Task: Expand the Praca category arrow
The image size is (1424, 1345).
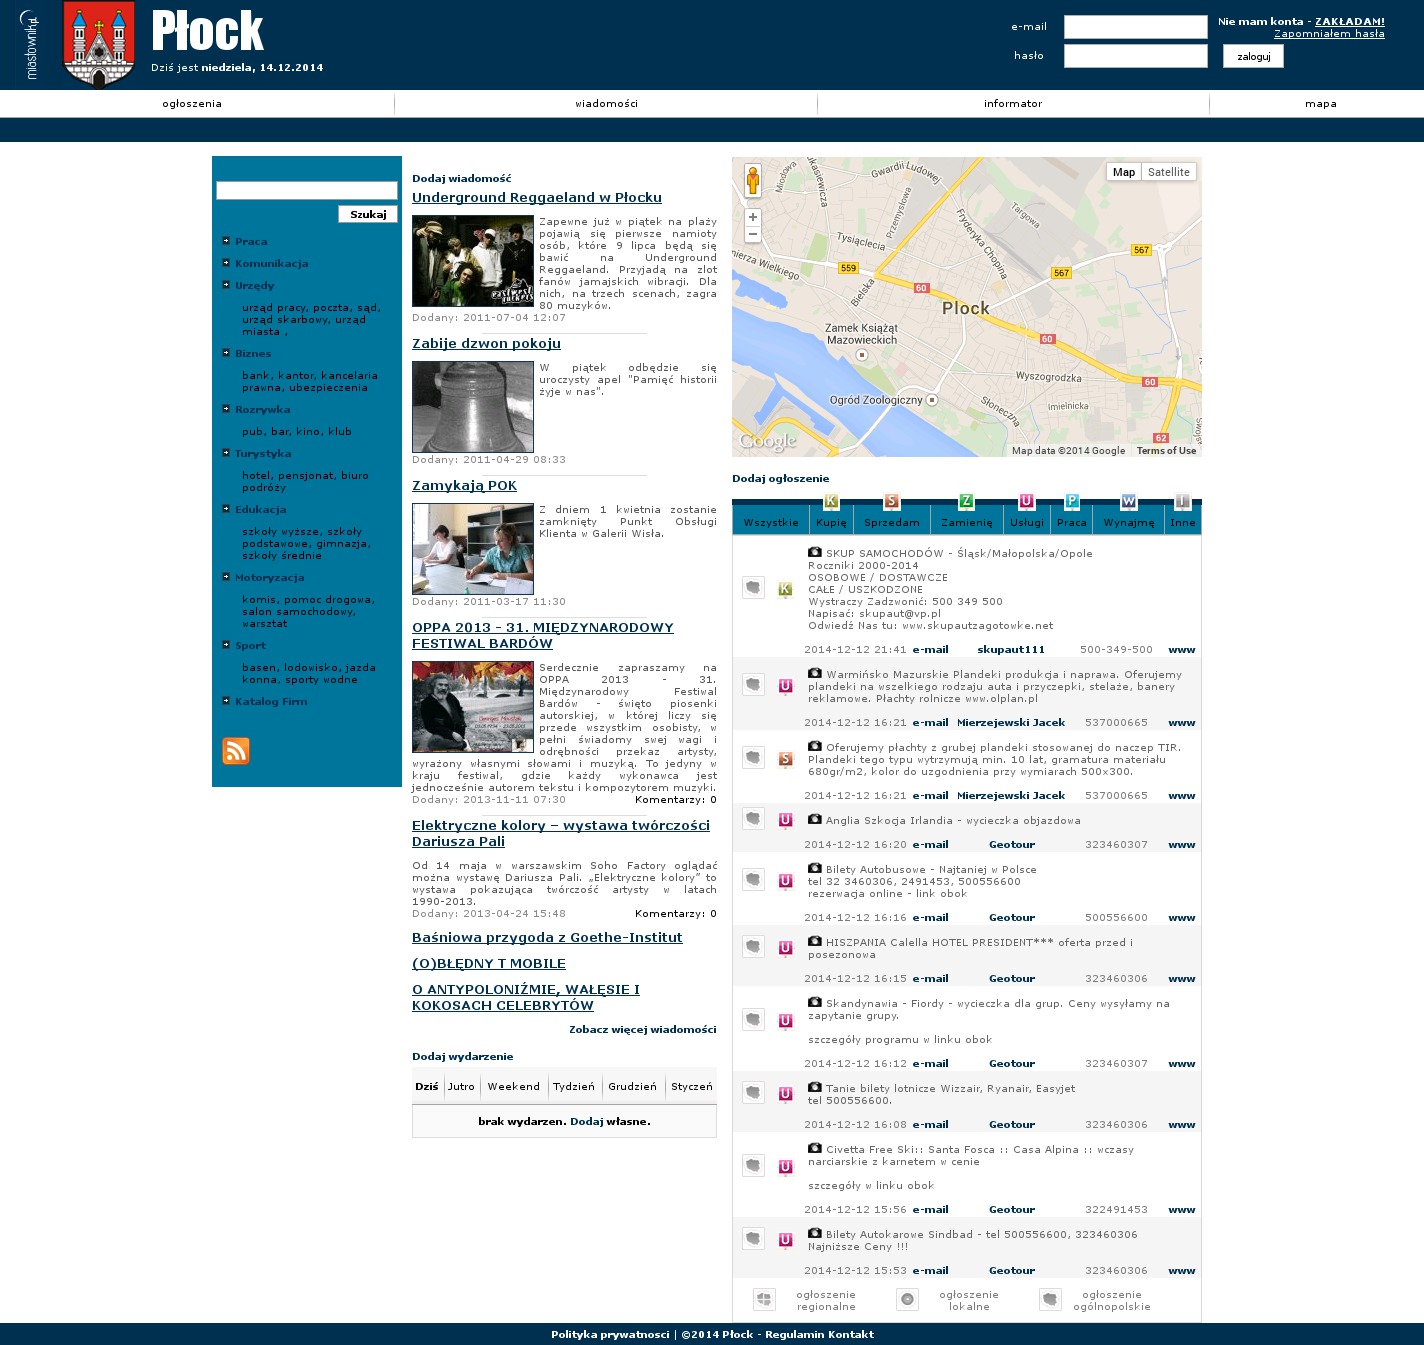Action: click(x=226, y=241)
